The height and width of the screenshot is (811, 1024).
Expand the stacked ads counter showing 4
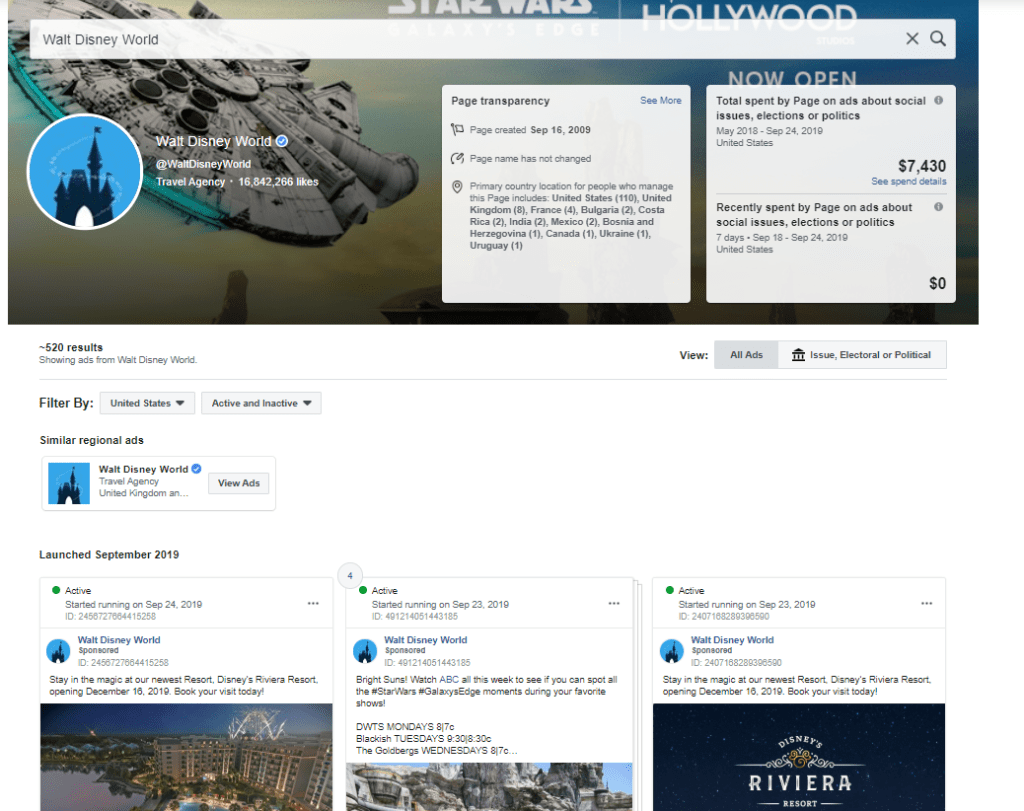click(350, 575)
